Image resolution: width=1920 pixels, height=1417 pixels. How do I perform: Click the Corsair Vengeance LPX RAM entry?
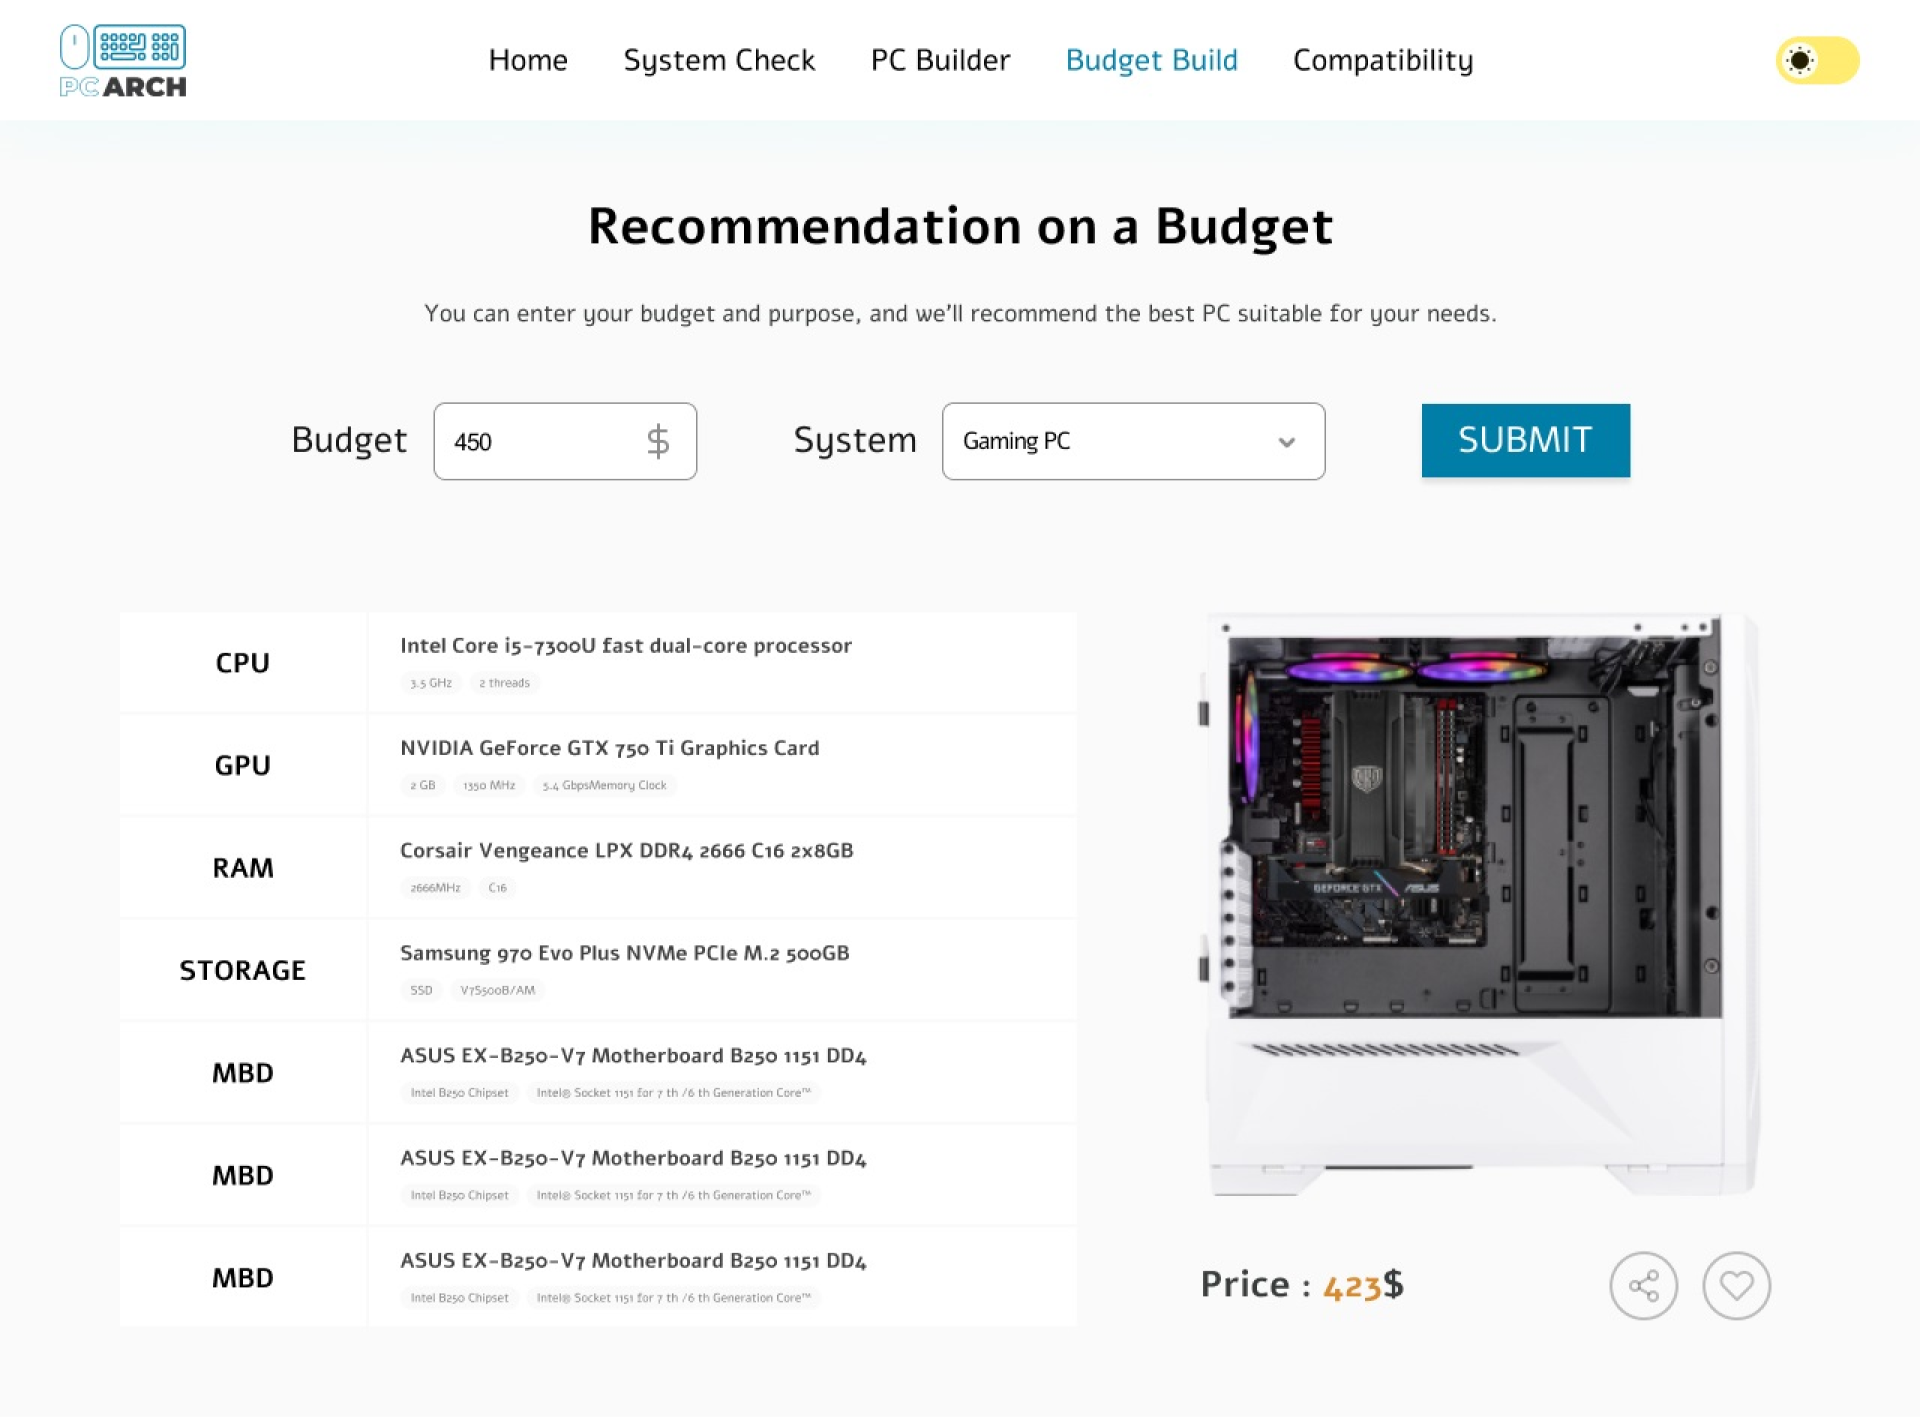coord(626,851)
